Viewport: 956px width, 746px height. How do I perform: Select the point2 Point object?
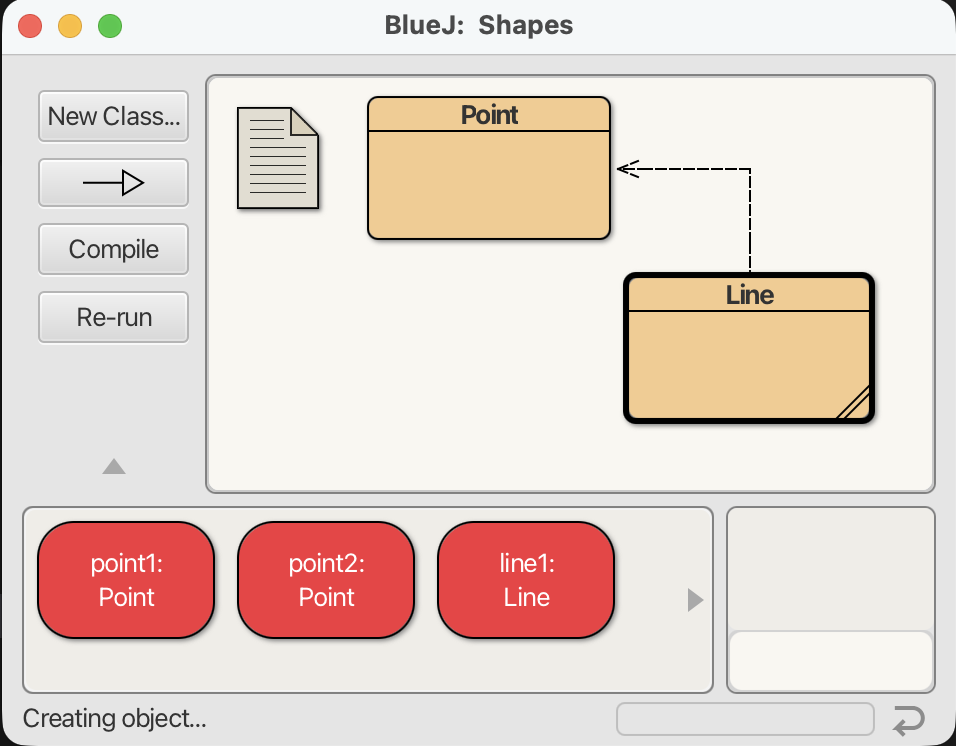click(x=326, y=581)
